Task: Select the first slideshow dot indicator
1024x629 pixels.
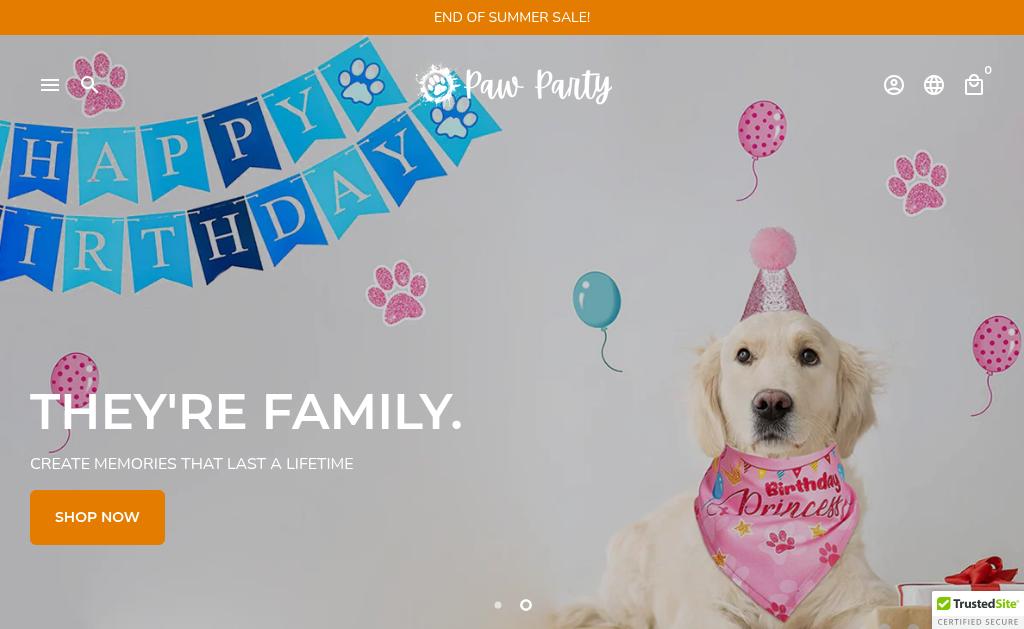Action: 498,605
